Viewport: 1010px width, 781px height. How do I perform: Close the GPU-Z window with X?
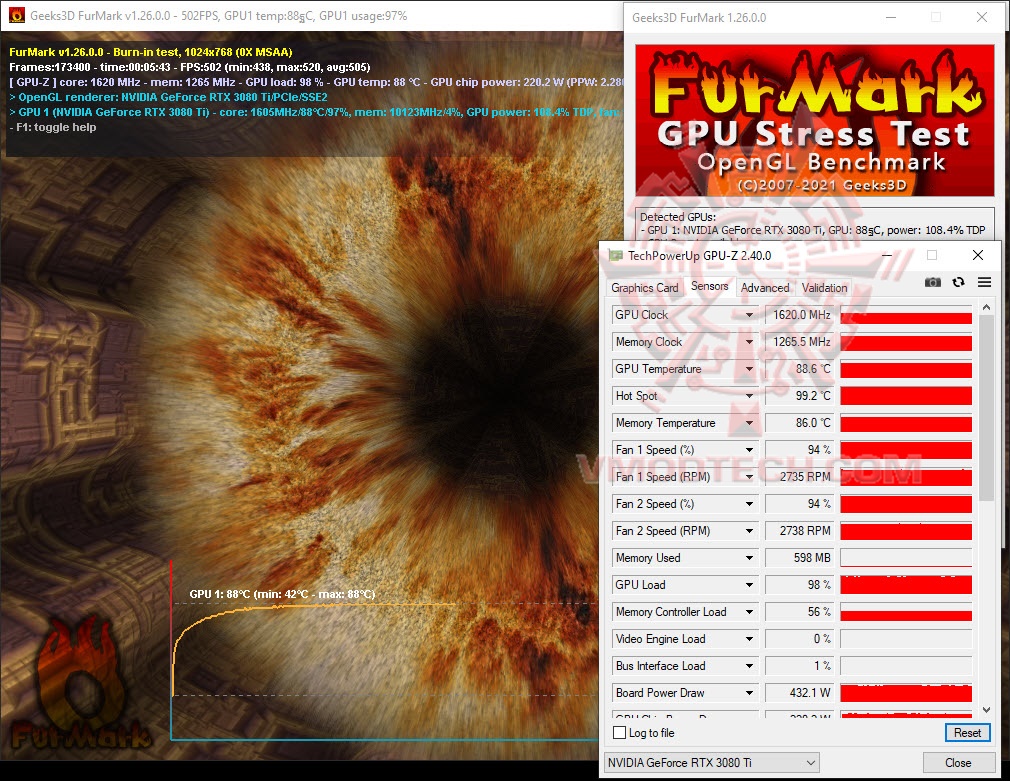(x=978, y=255)
